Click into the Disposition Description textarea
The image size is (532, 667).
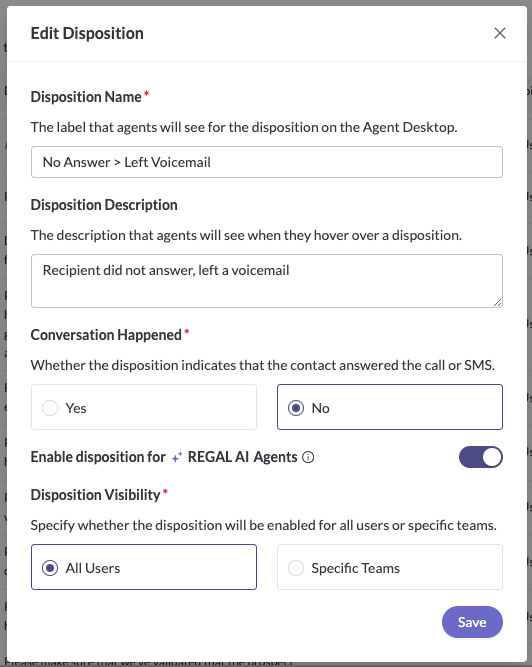coord(267,281)
